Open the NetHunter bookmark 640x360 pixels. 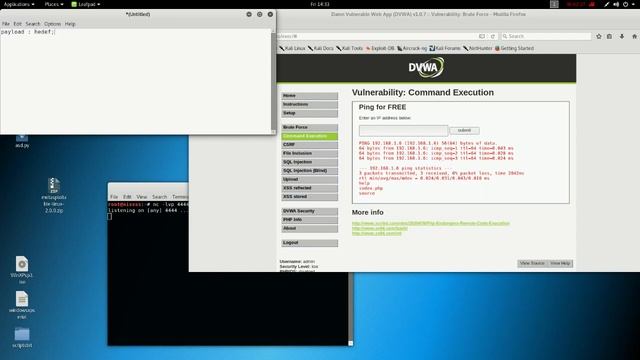[478, 48]
